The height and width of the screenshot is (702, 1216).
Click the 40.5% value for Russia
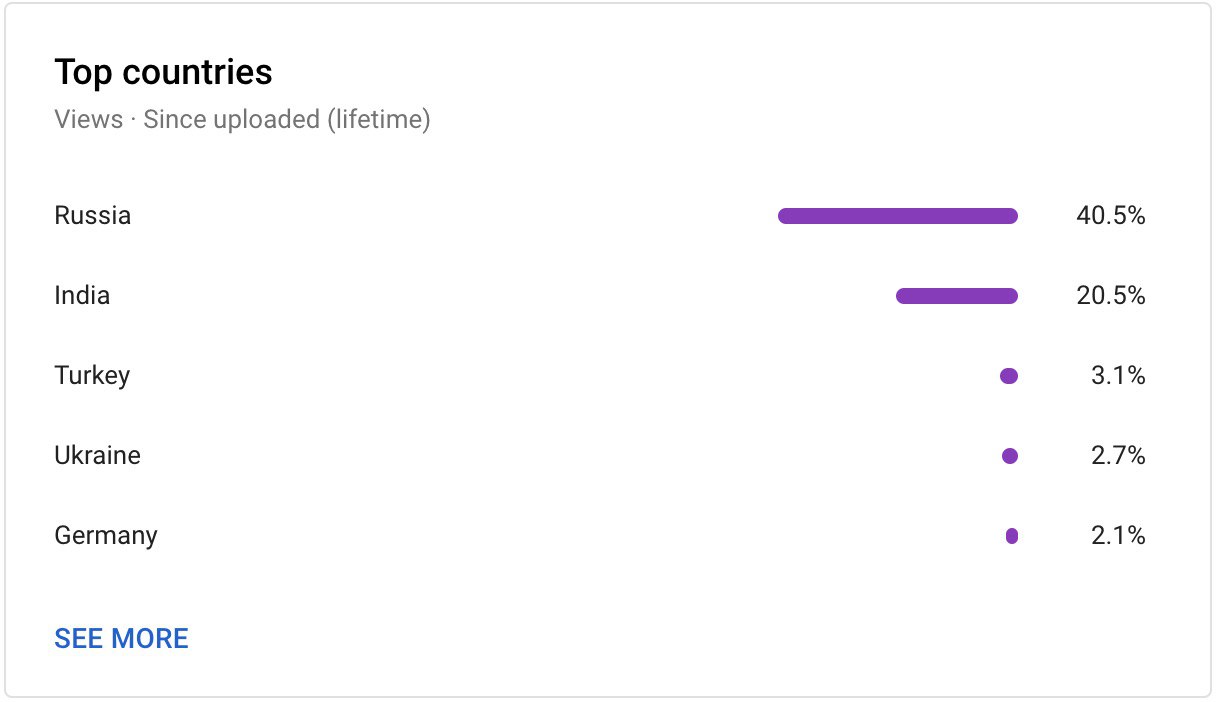1110,215
